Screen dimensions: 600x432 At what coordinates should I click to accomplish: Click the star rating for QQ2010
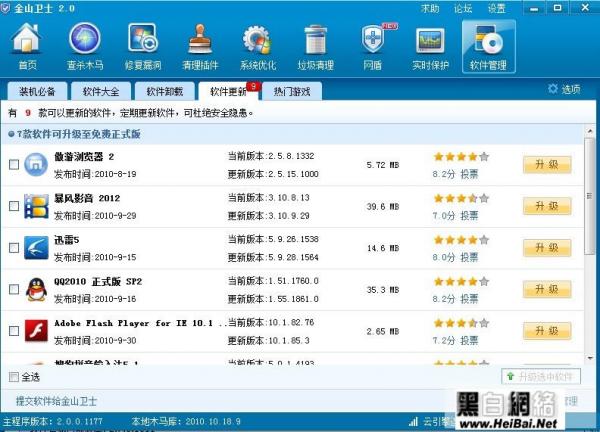tap(460, 282)
